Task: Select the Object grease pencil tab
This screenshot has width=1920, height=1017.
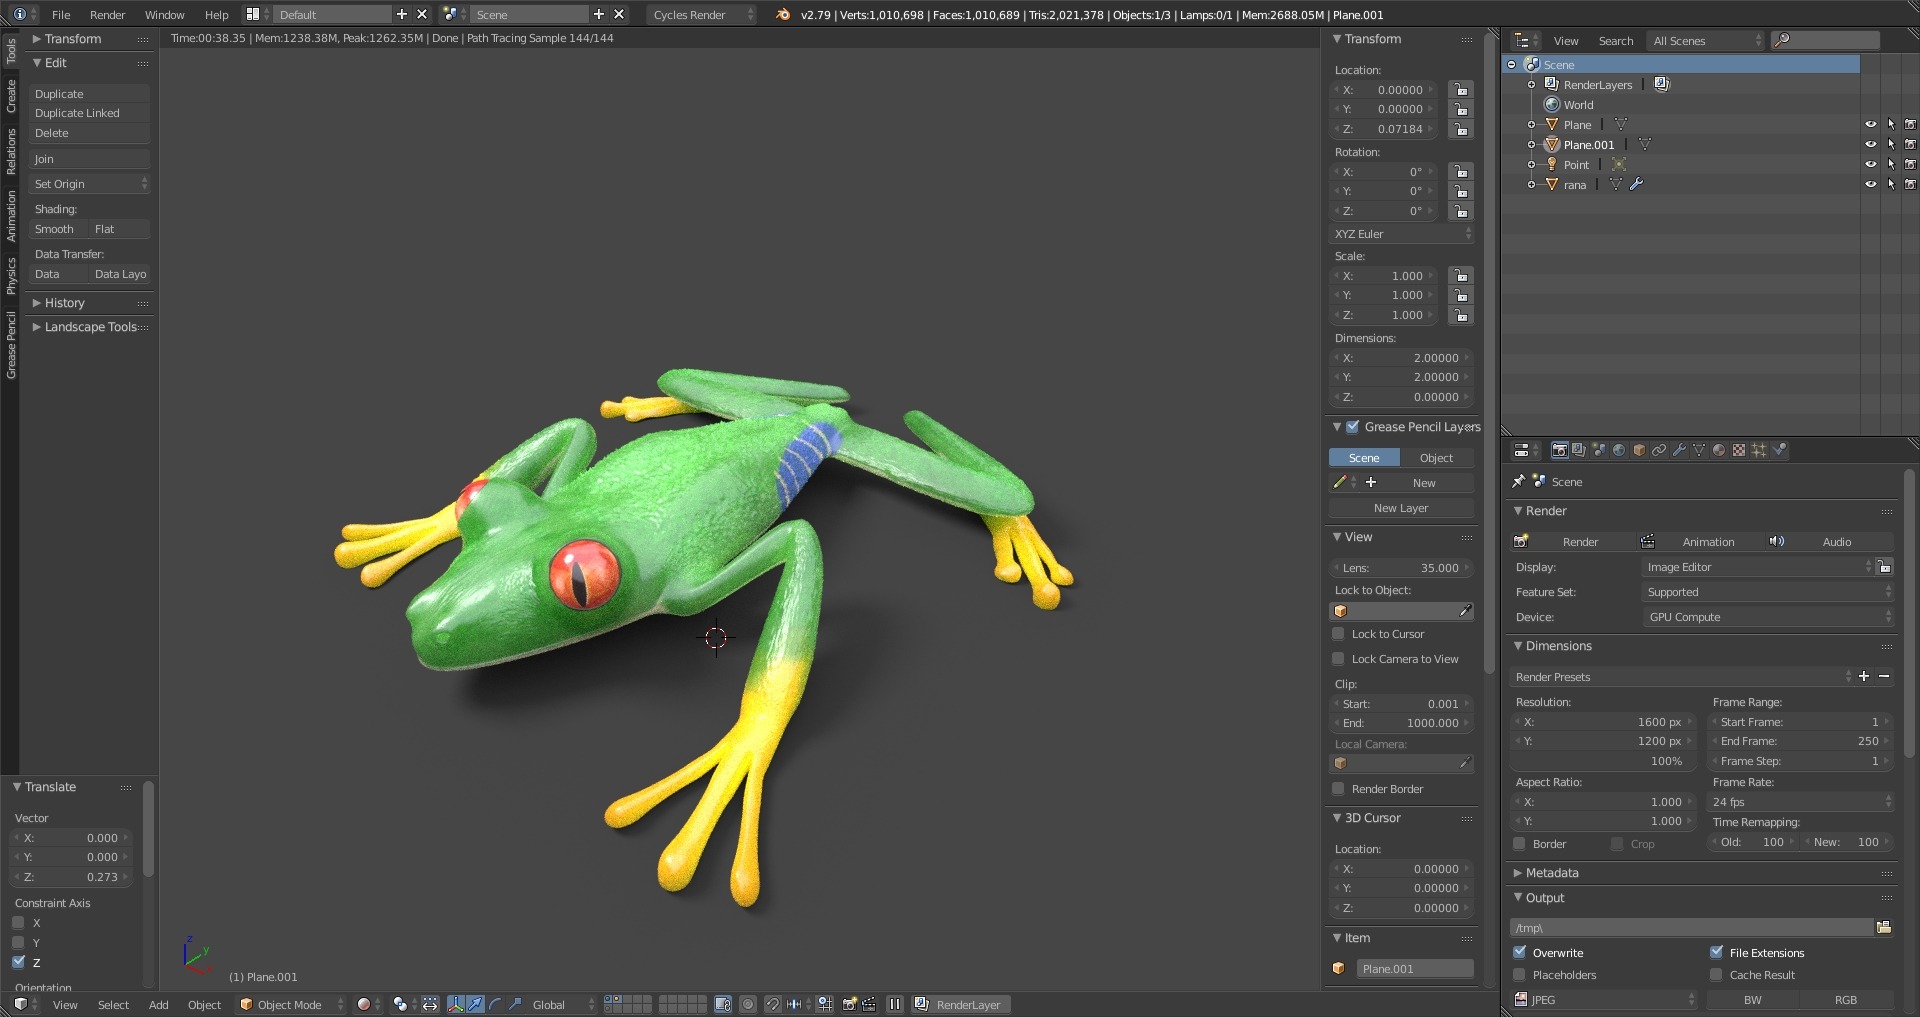Action: click(1436, 458)
